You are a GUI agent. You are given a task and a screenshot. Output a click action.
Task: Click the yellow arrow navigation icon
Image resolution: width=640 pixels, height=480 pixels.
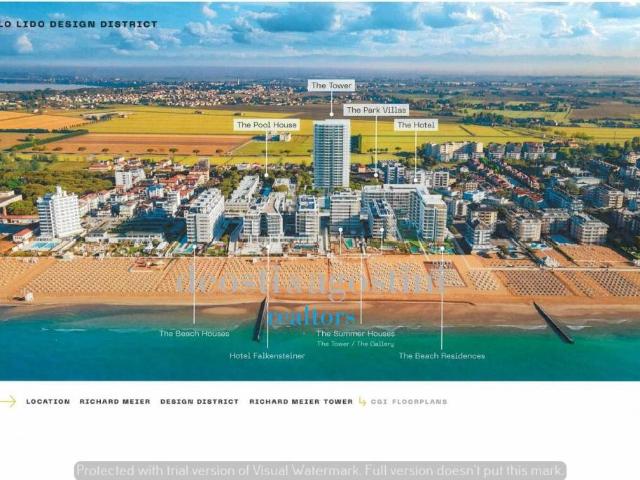pyautogui.click(x=8, y=402)
